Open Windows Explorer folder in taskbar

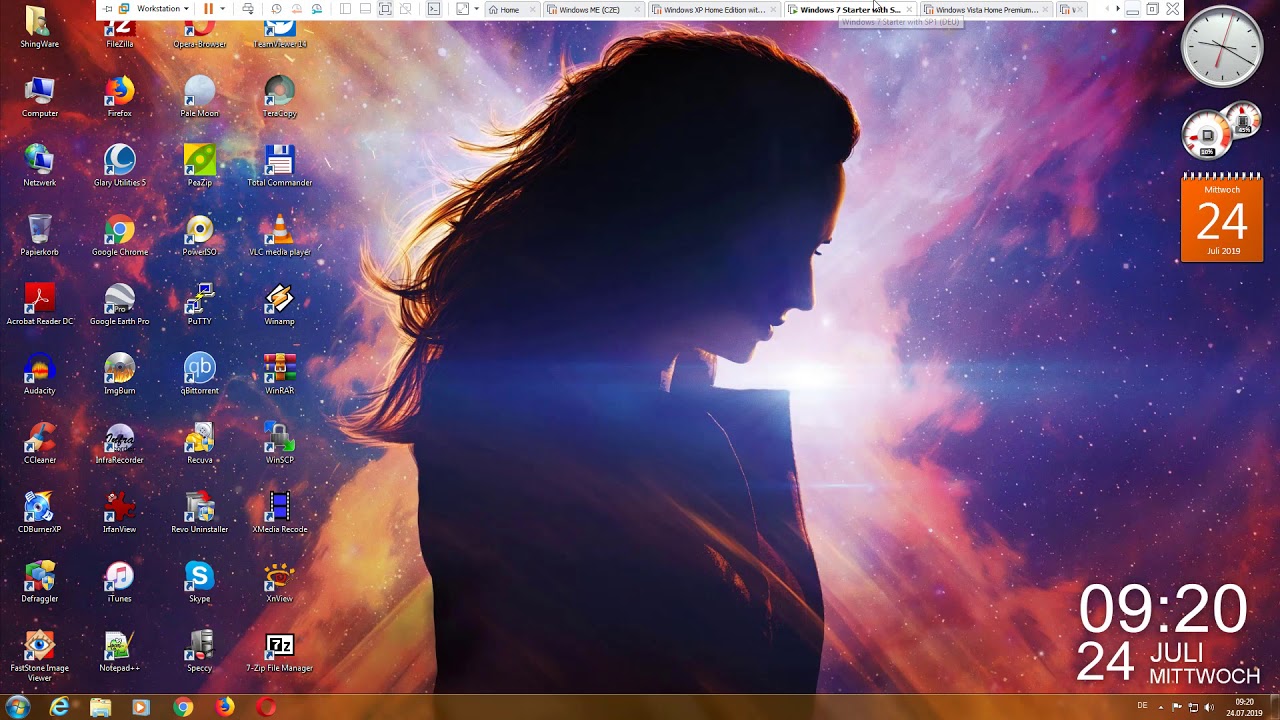[100, 707]
